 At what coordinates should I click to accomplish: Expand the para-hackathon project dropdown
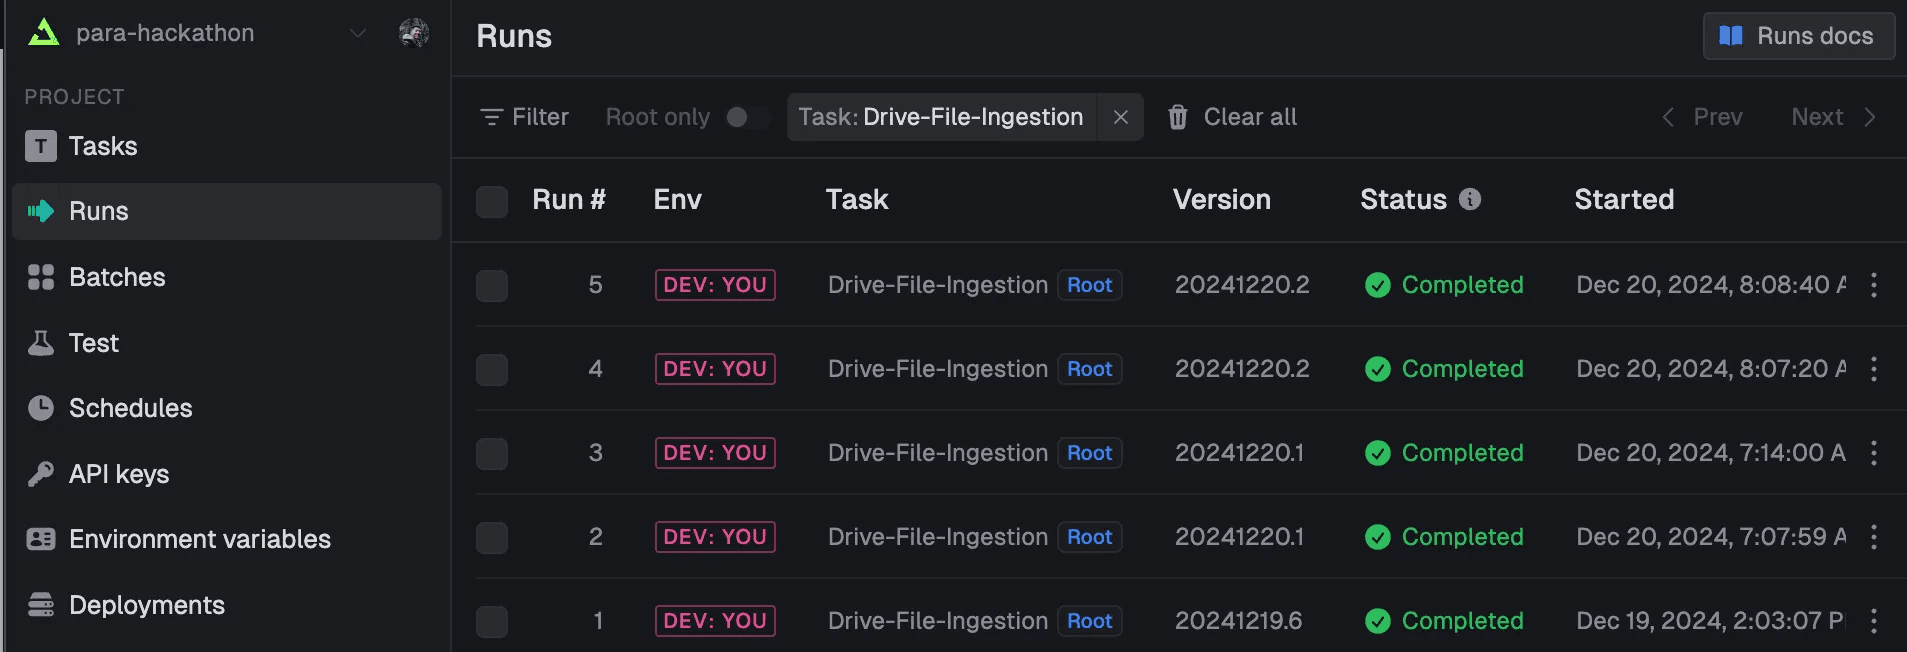pos(357,33)
